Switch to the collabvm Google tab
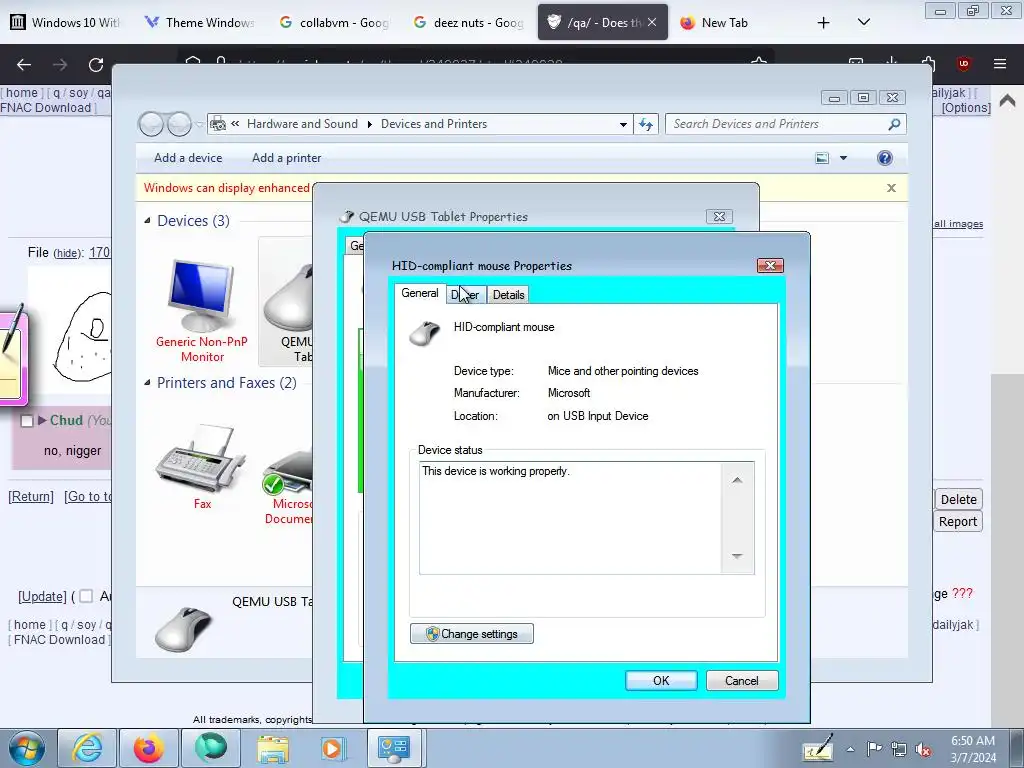The image size is (1024, 768). [x=334, y=23]
